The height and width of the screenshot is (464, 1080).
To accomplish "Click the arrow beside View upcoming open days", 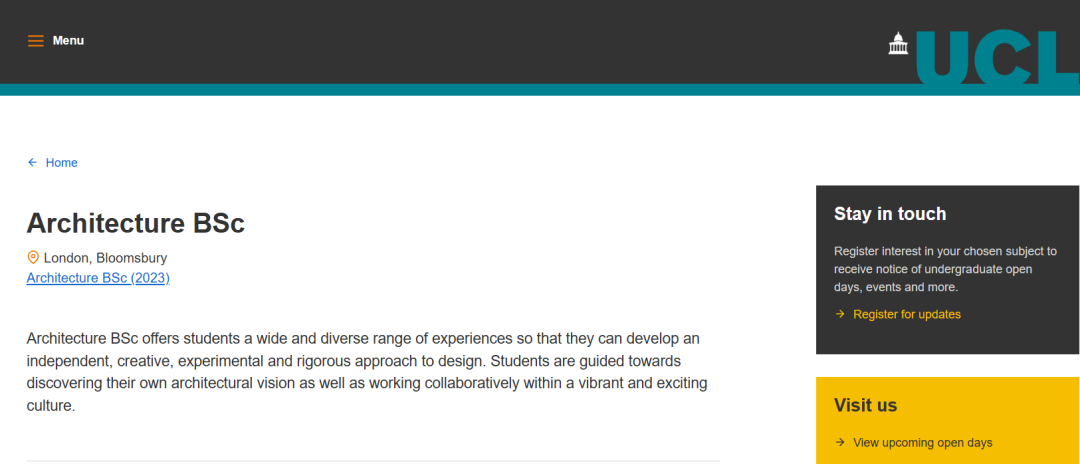I will tap(840, 442).
